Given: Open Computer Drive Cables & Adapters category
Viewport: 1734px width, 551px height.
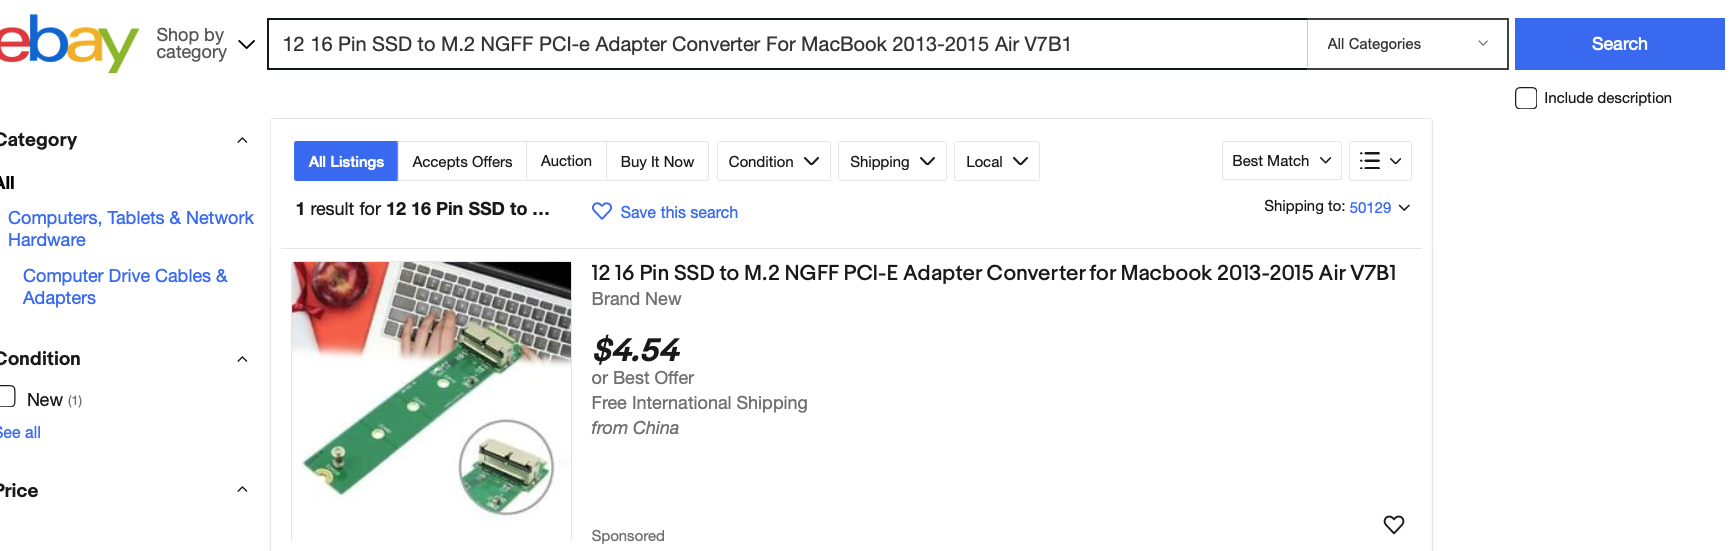Looking at the screenshot, I should pos(125,287).
